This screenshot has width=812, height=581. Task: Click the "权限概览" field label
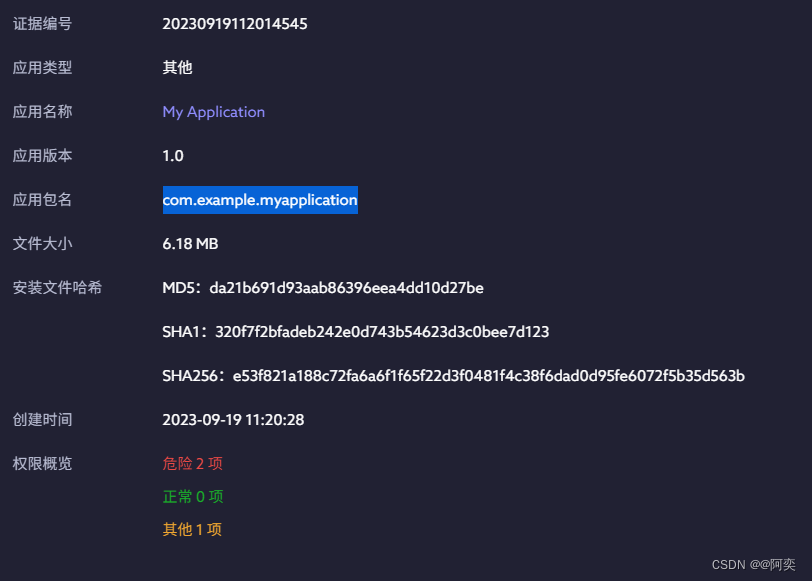tap(42, 463)
